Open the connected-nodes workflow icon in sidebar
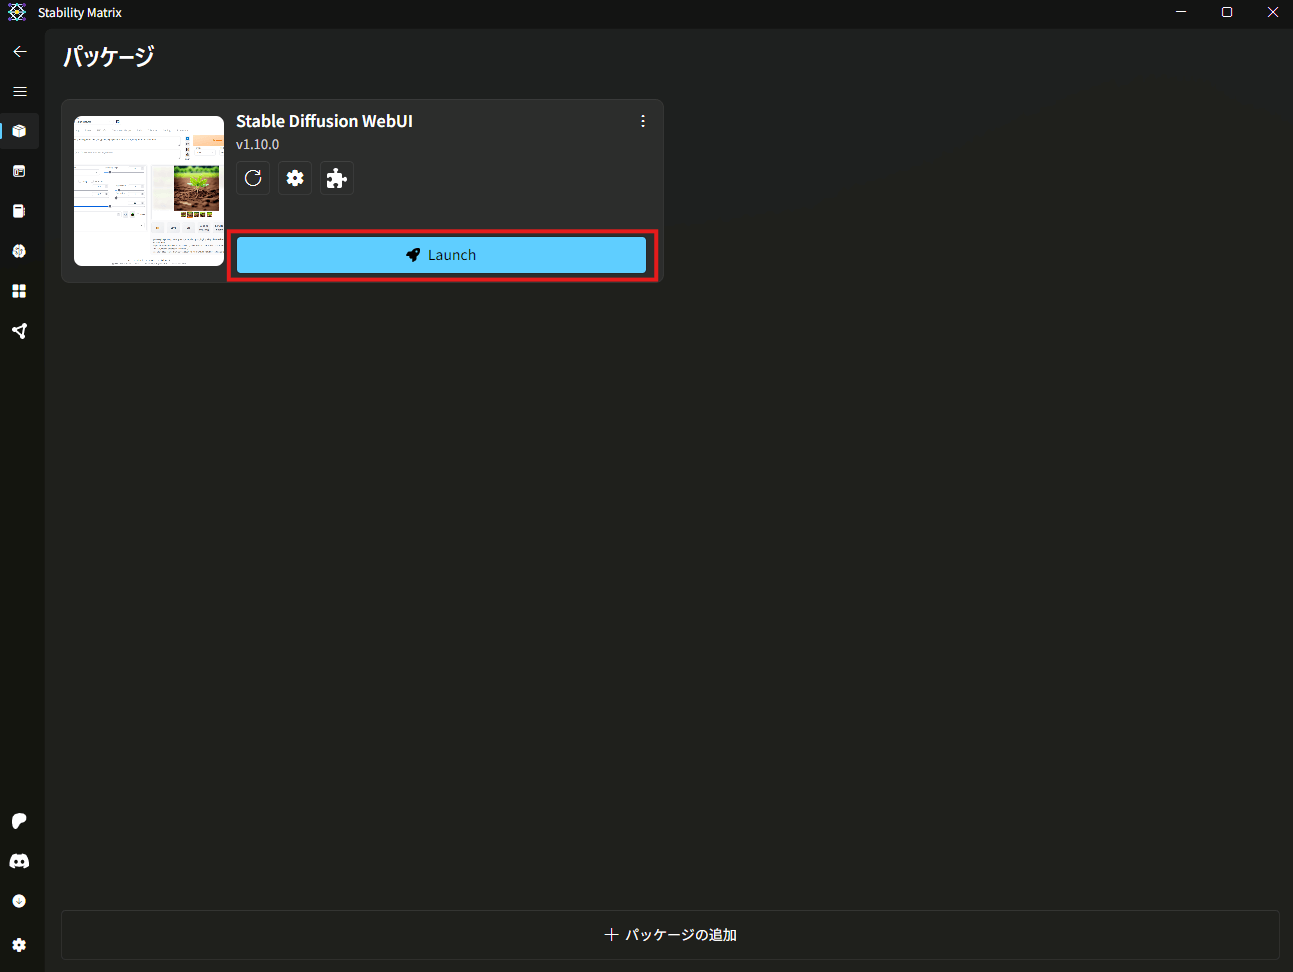Viewport: 1293px width, 972px height. [19, 331]
